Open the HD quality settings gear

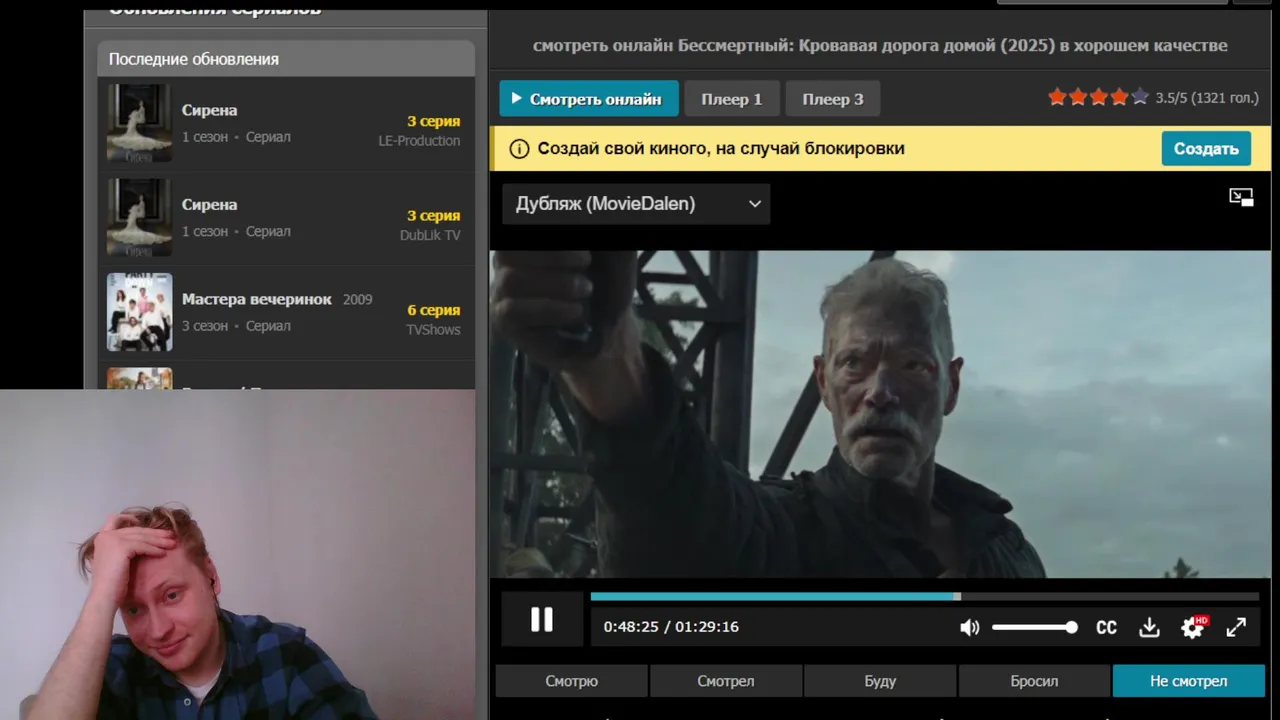click(1193, 628)
